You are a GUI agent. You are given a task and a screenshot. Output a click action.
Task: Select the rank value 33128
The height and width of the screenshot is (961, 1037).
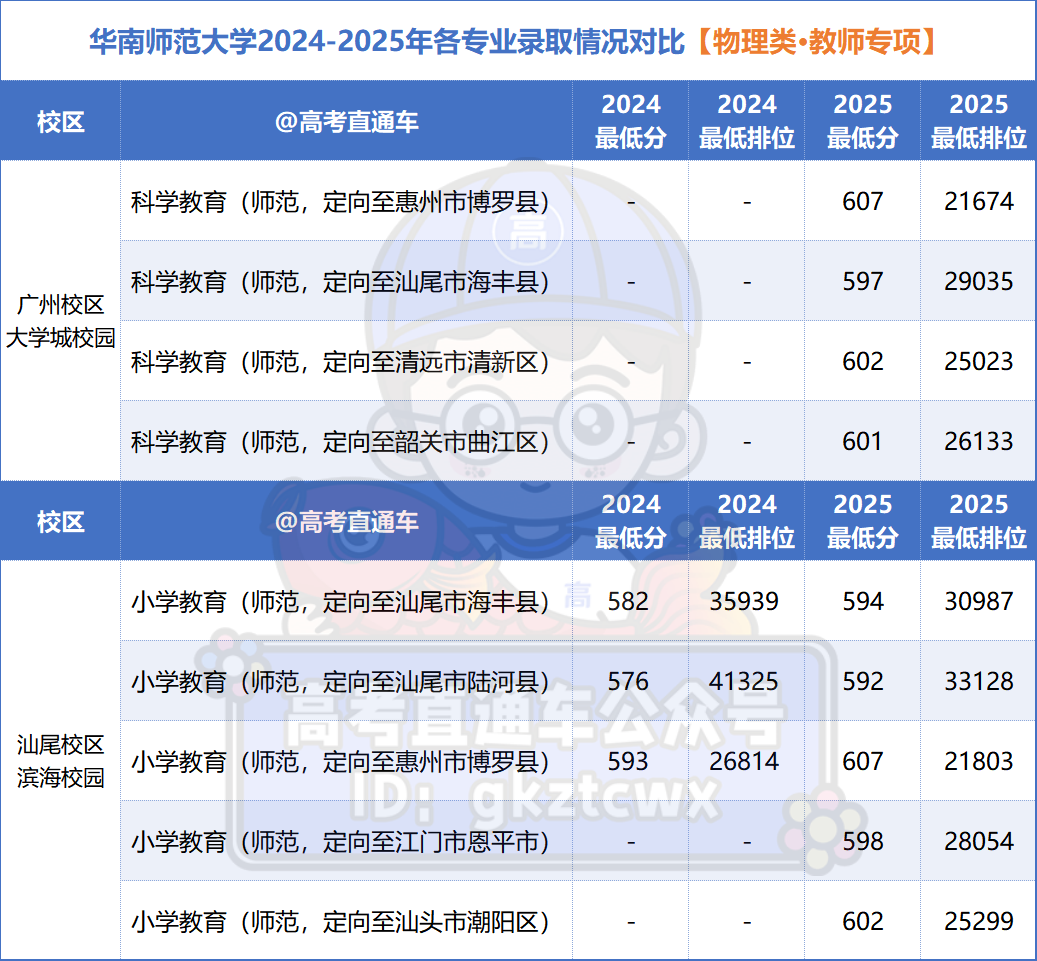coord(978,681)
